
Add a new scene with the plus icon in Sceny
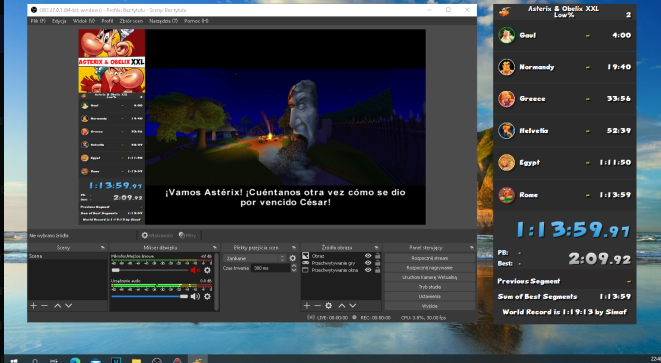click(34, 306)
